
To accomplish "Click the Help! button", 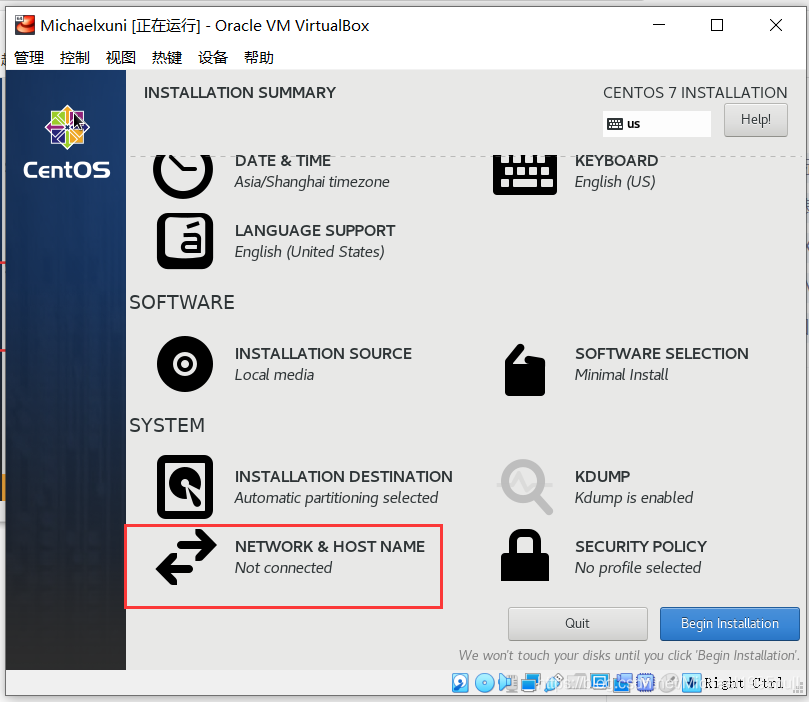I will (755, 120).
